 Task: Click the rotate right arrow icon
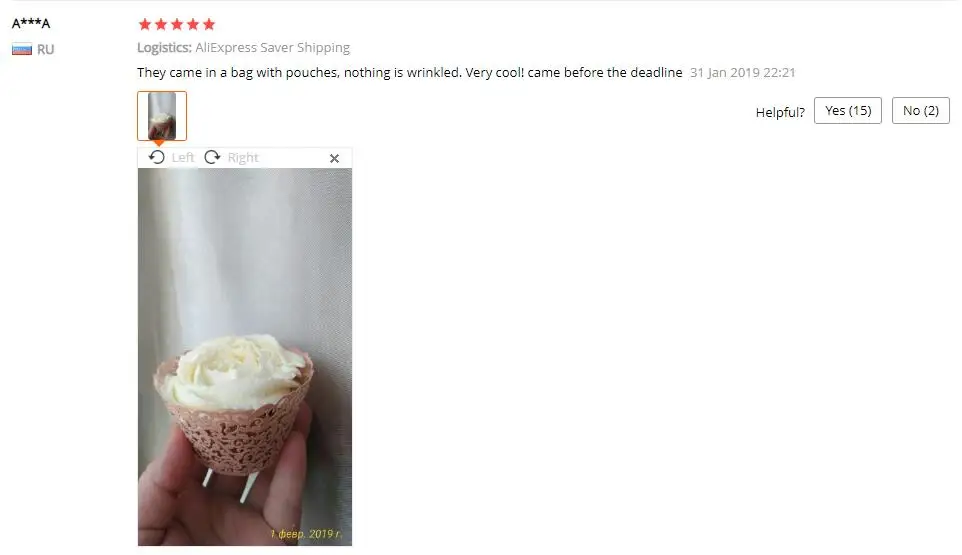click(212, 158)
